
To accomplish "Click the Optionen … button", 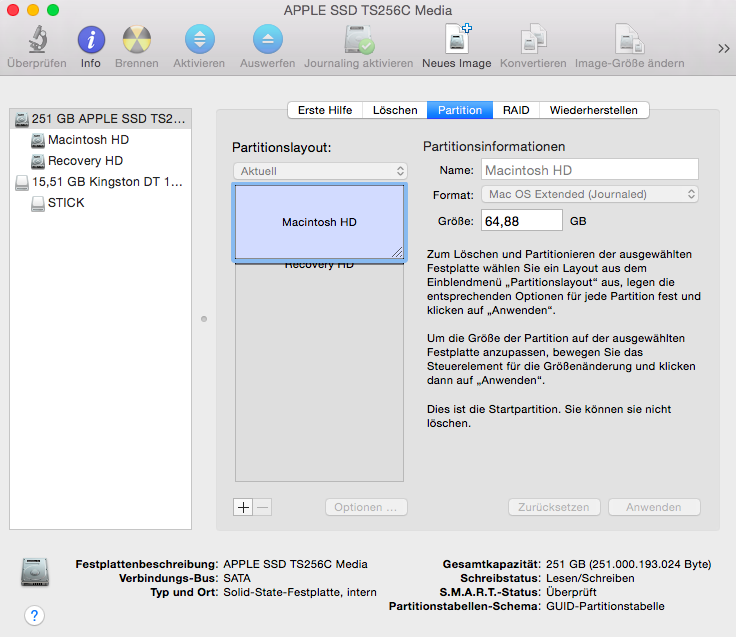I will [366, 507].
